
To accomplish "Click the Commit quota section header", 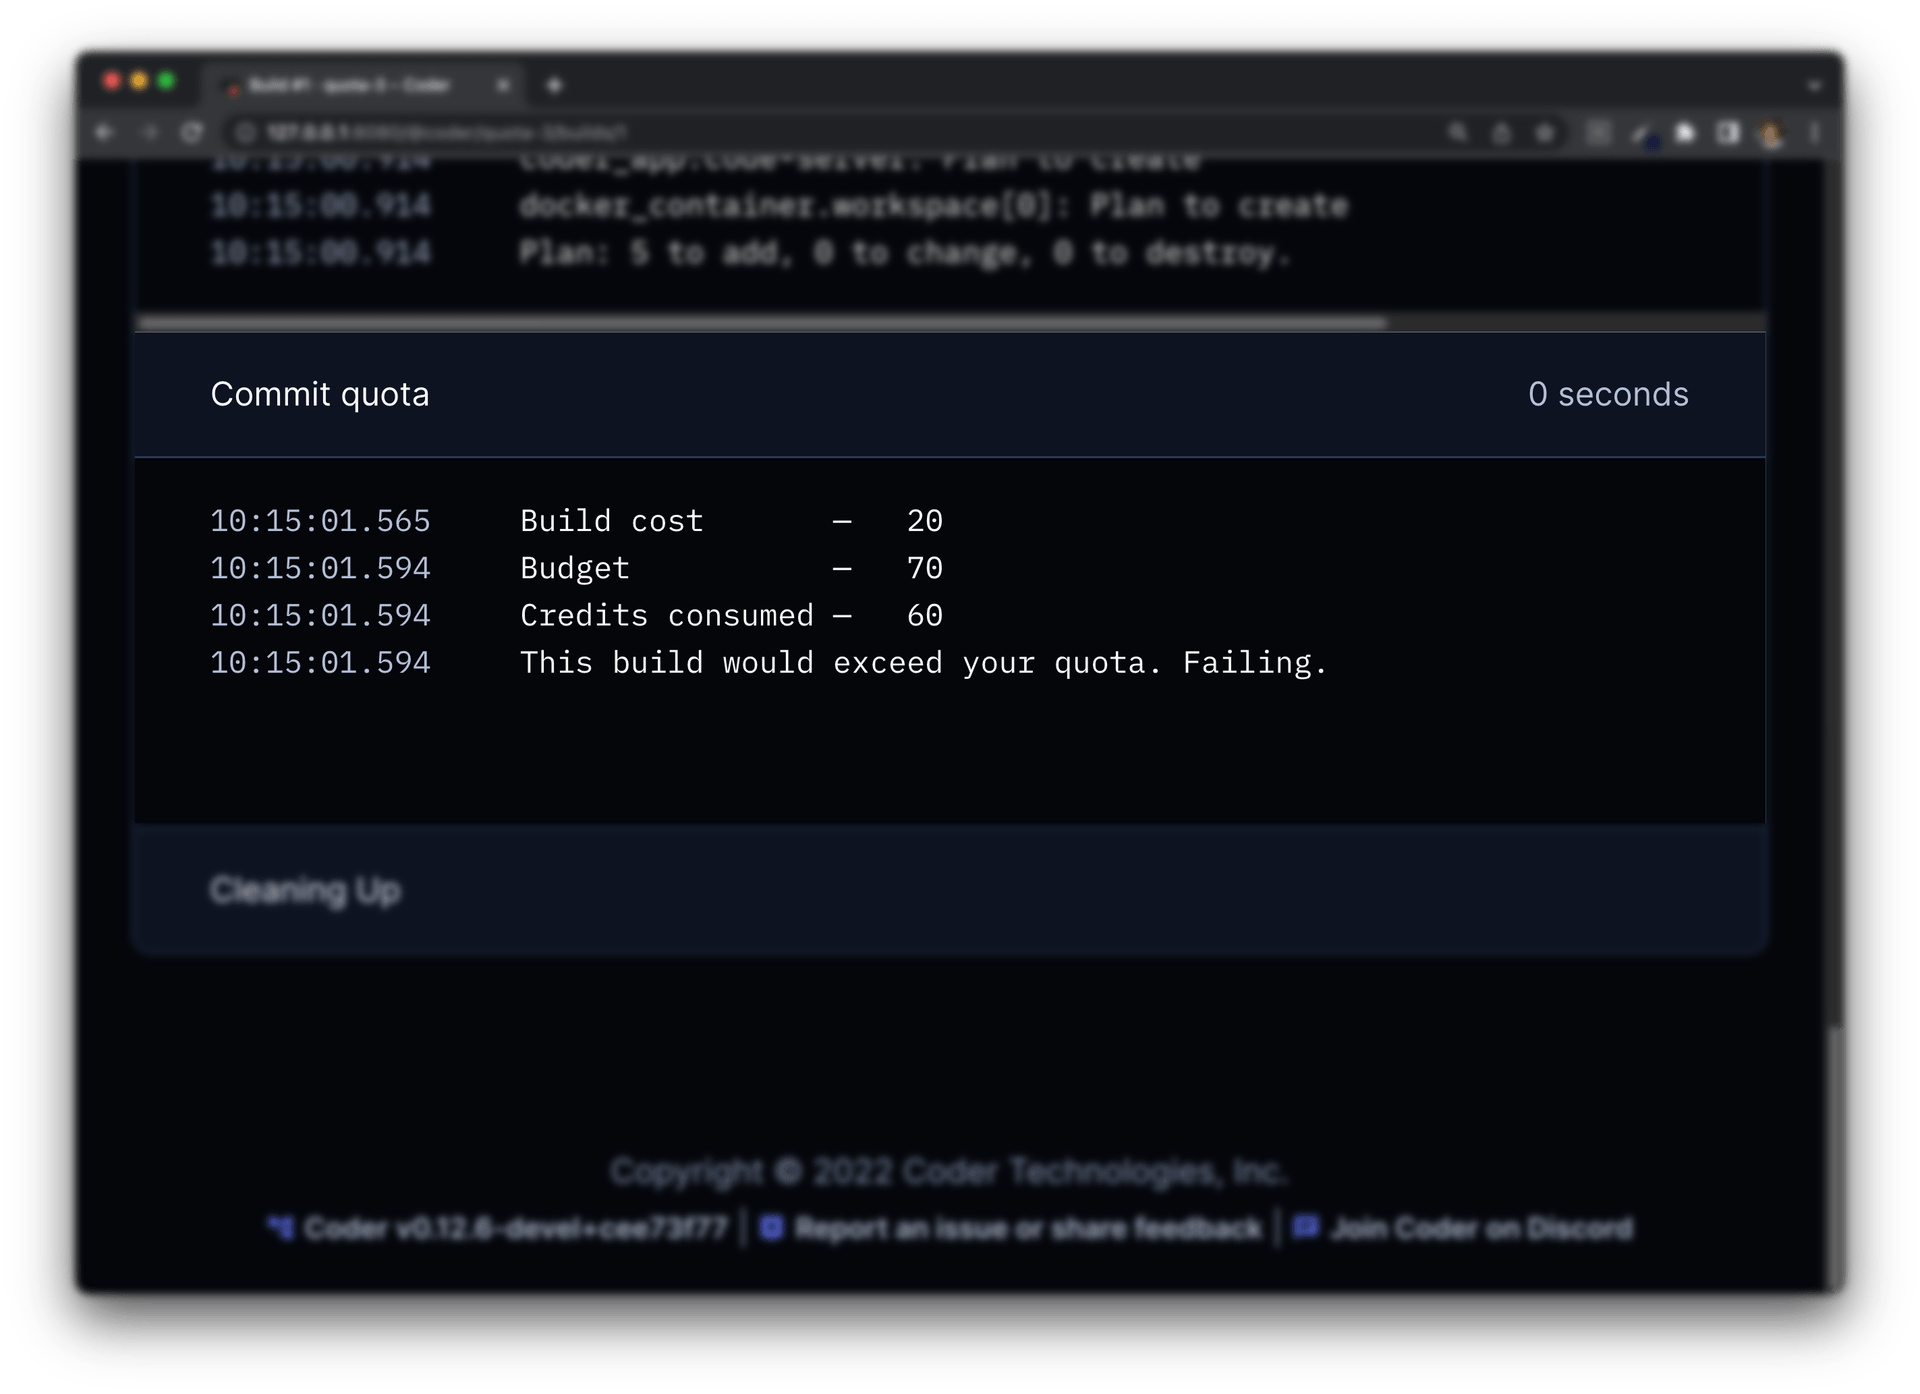I will coord(950,395).
